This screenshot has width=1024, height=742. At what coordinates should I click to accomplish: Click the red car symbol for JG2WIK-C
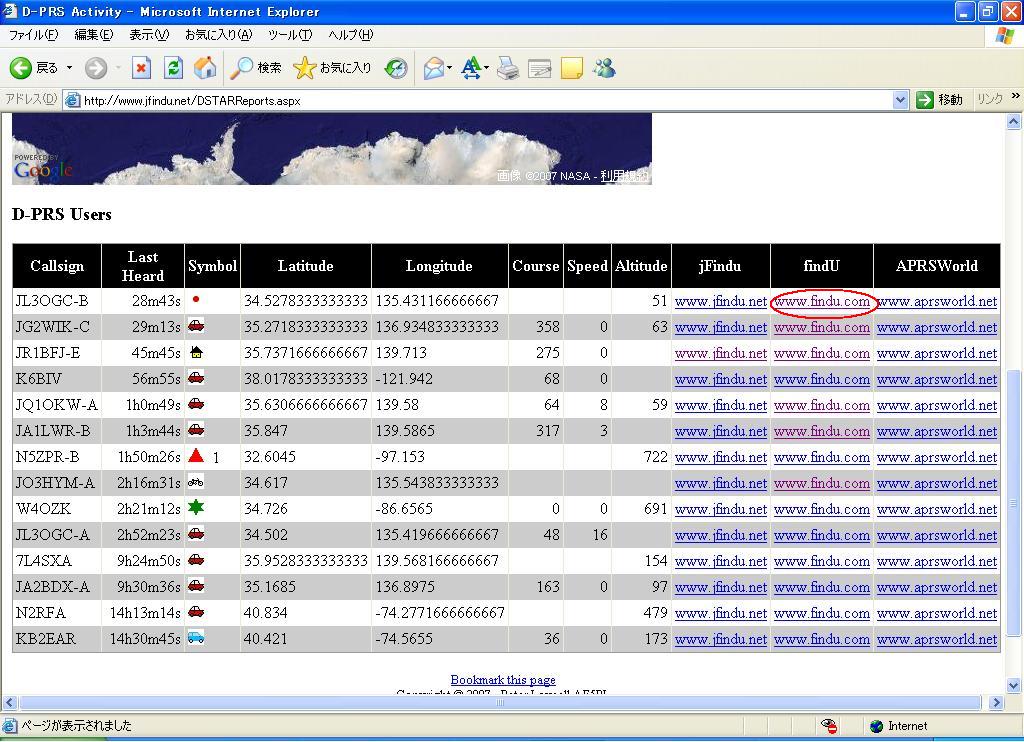(x=196, y=325)
